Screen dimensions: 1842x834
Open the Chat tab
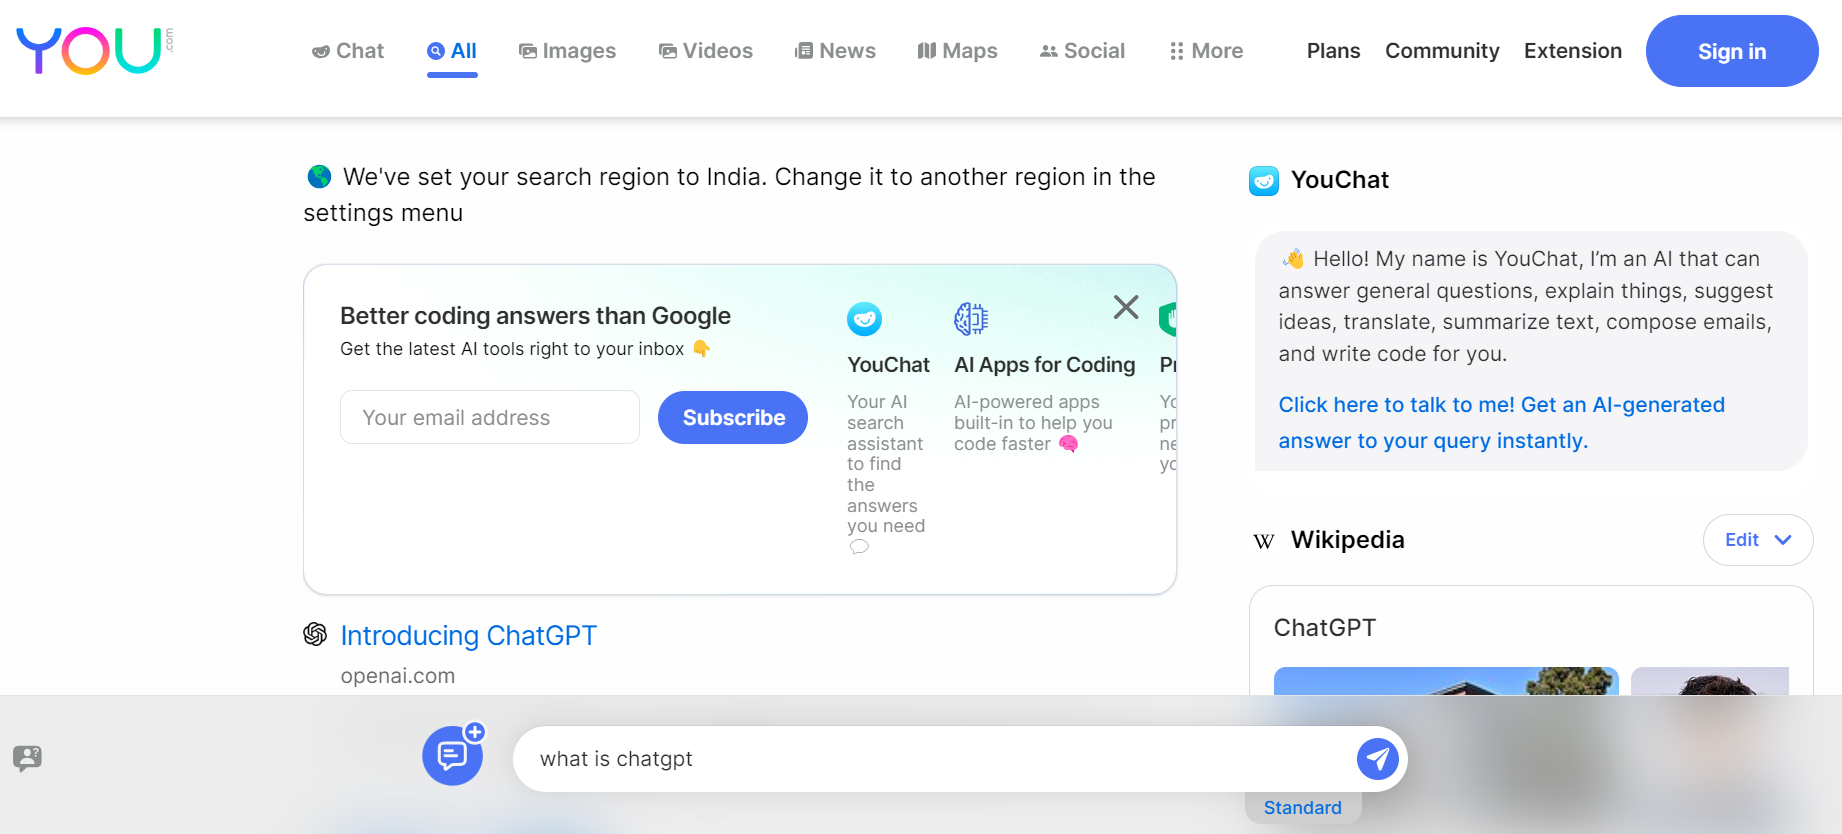click(x=348, y=51)
